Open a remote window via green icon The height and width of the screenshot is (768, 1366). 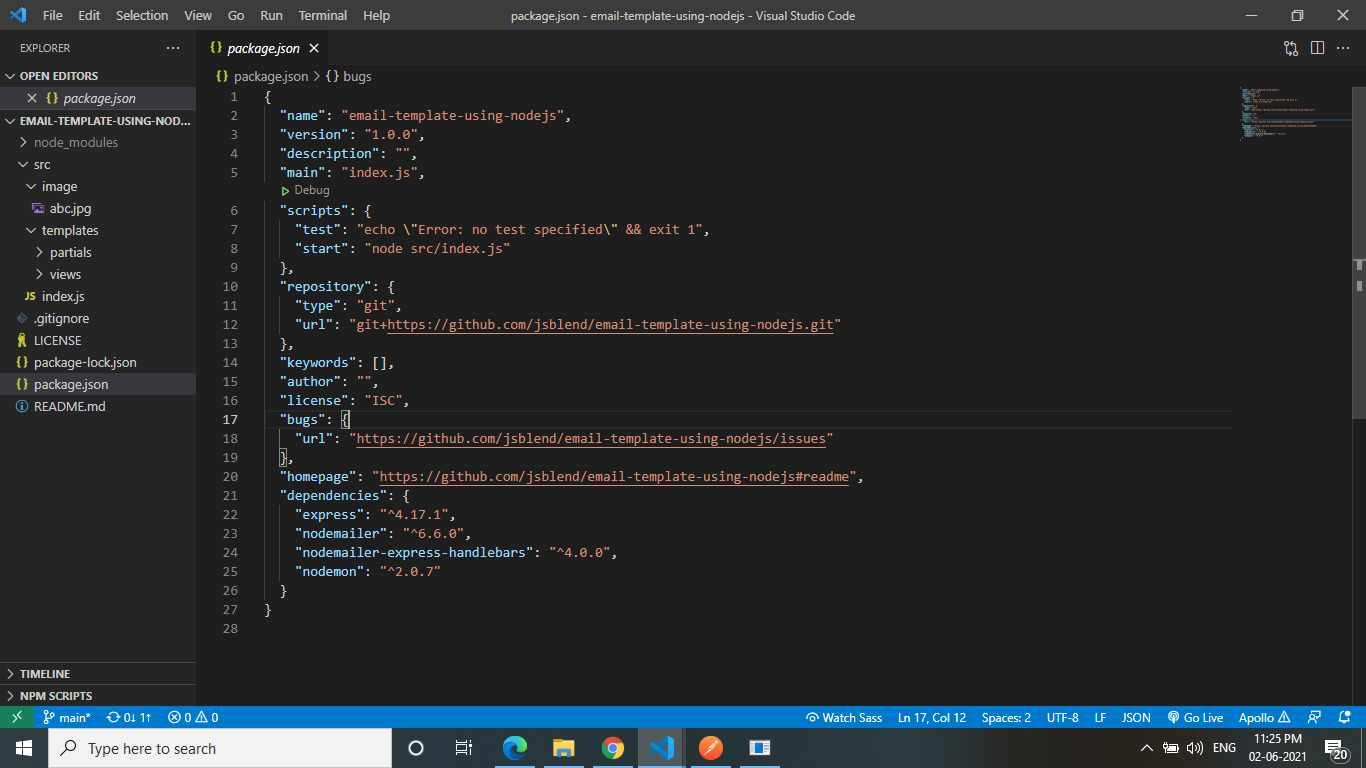[15, 717]
